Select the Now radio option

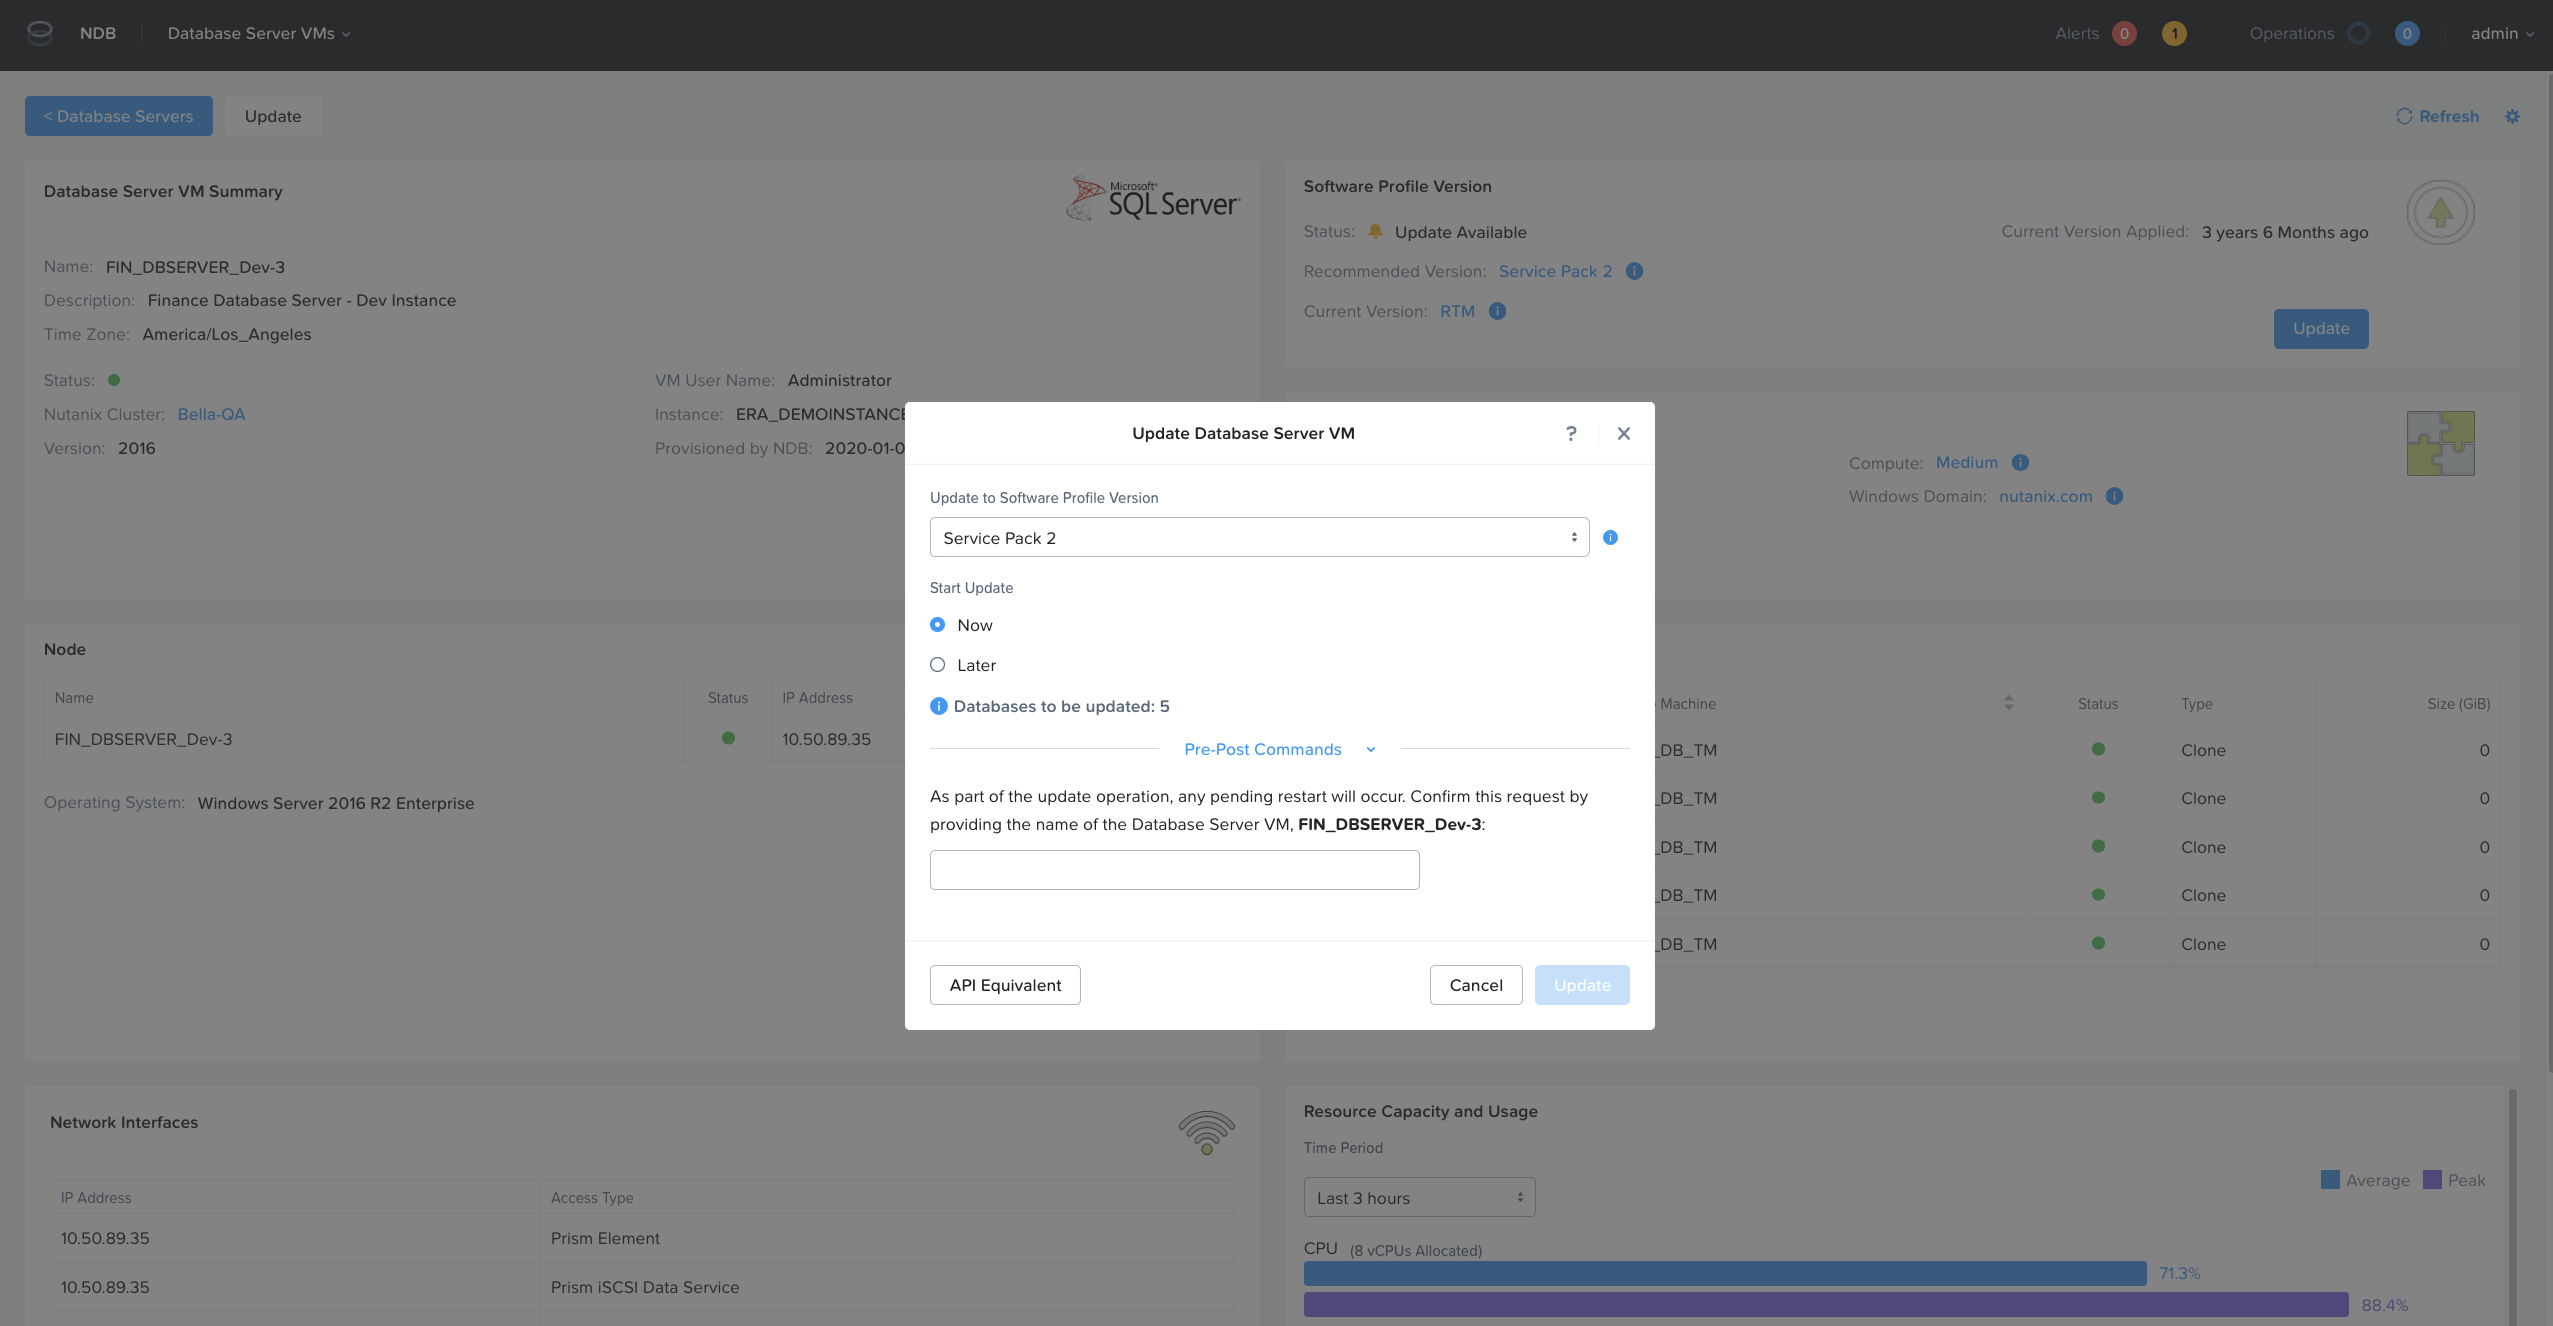coord(938,625)
